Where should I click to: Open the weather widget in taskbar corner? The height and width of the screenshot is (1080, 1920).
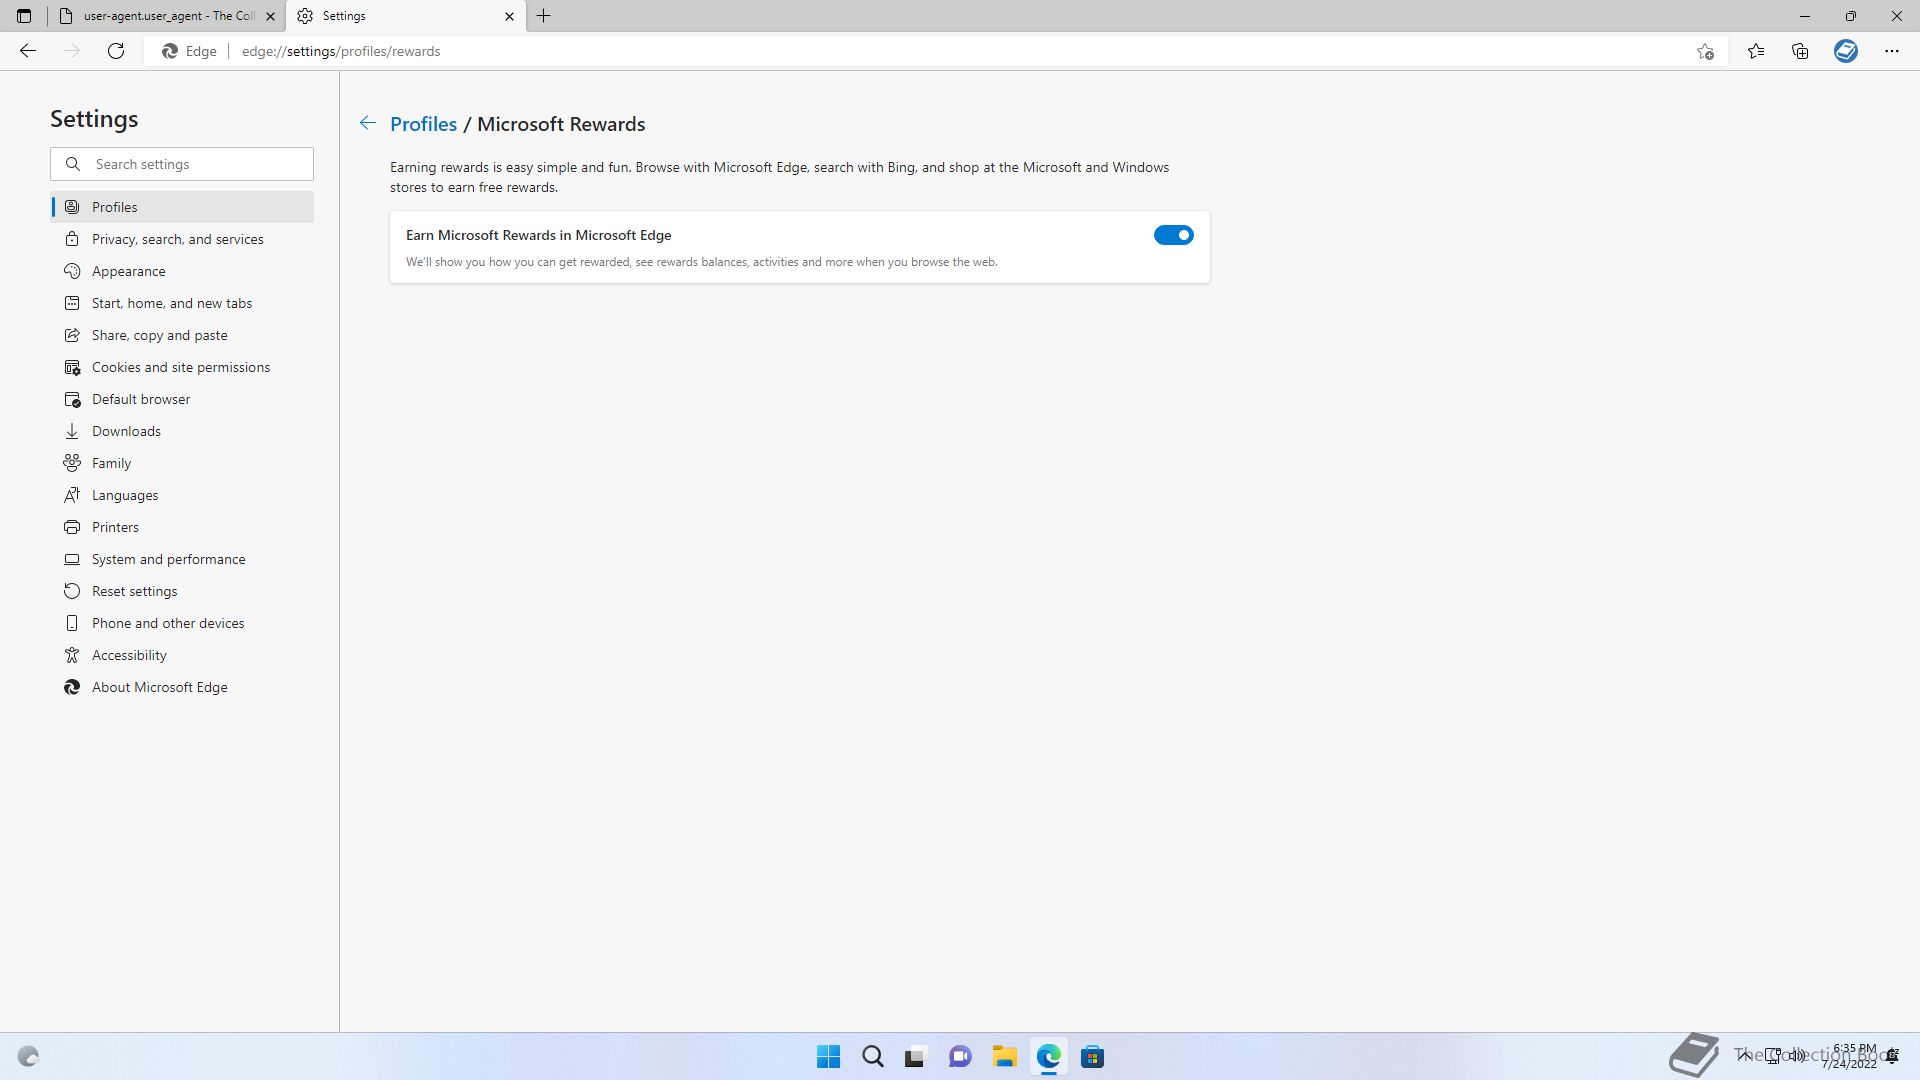pyautogui.click(x=28, y=1057)
